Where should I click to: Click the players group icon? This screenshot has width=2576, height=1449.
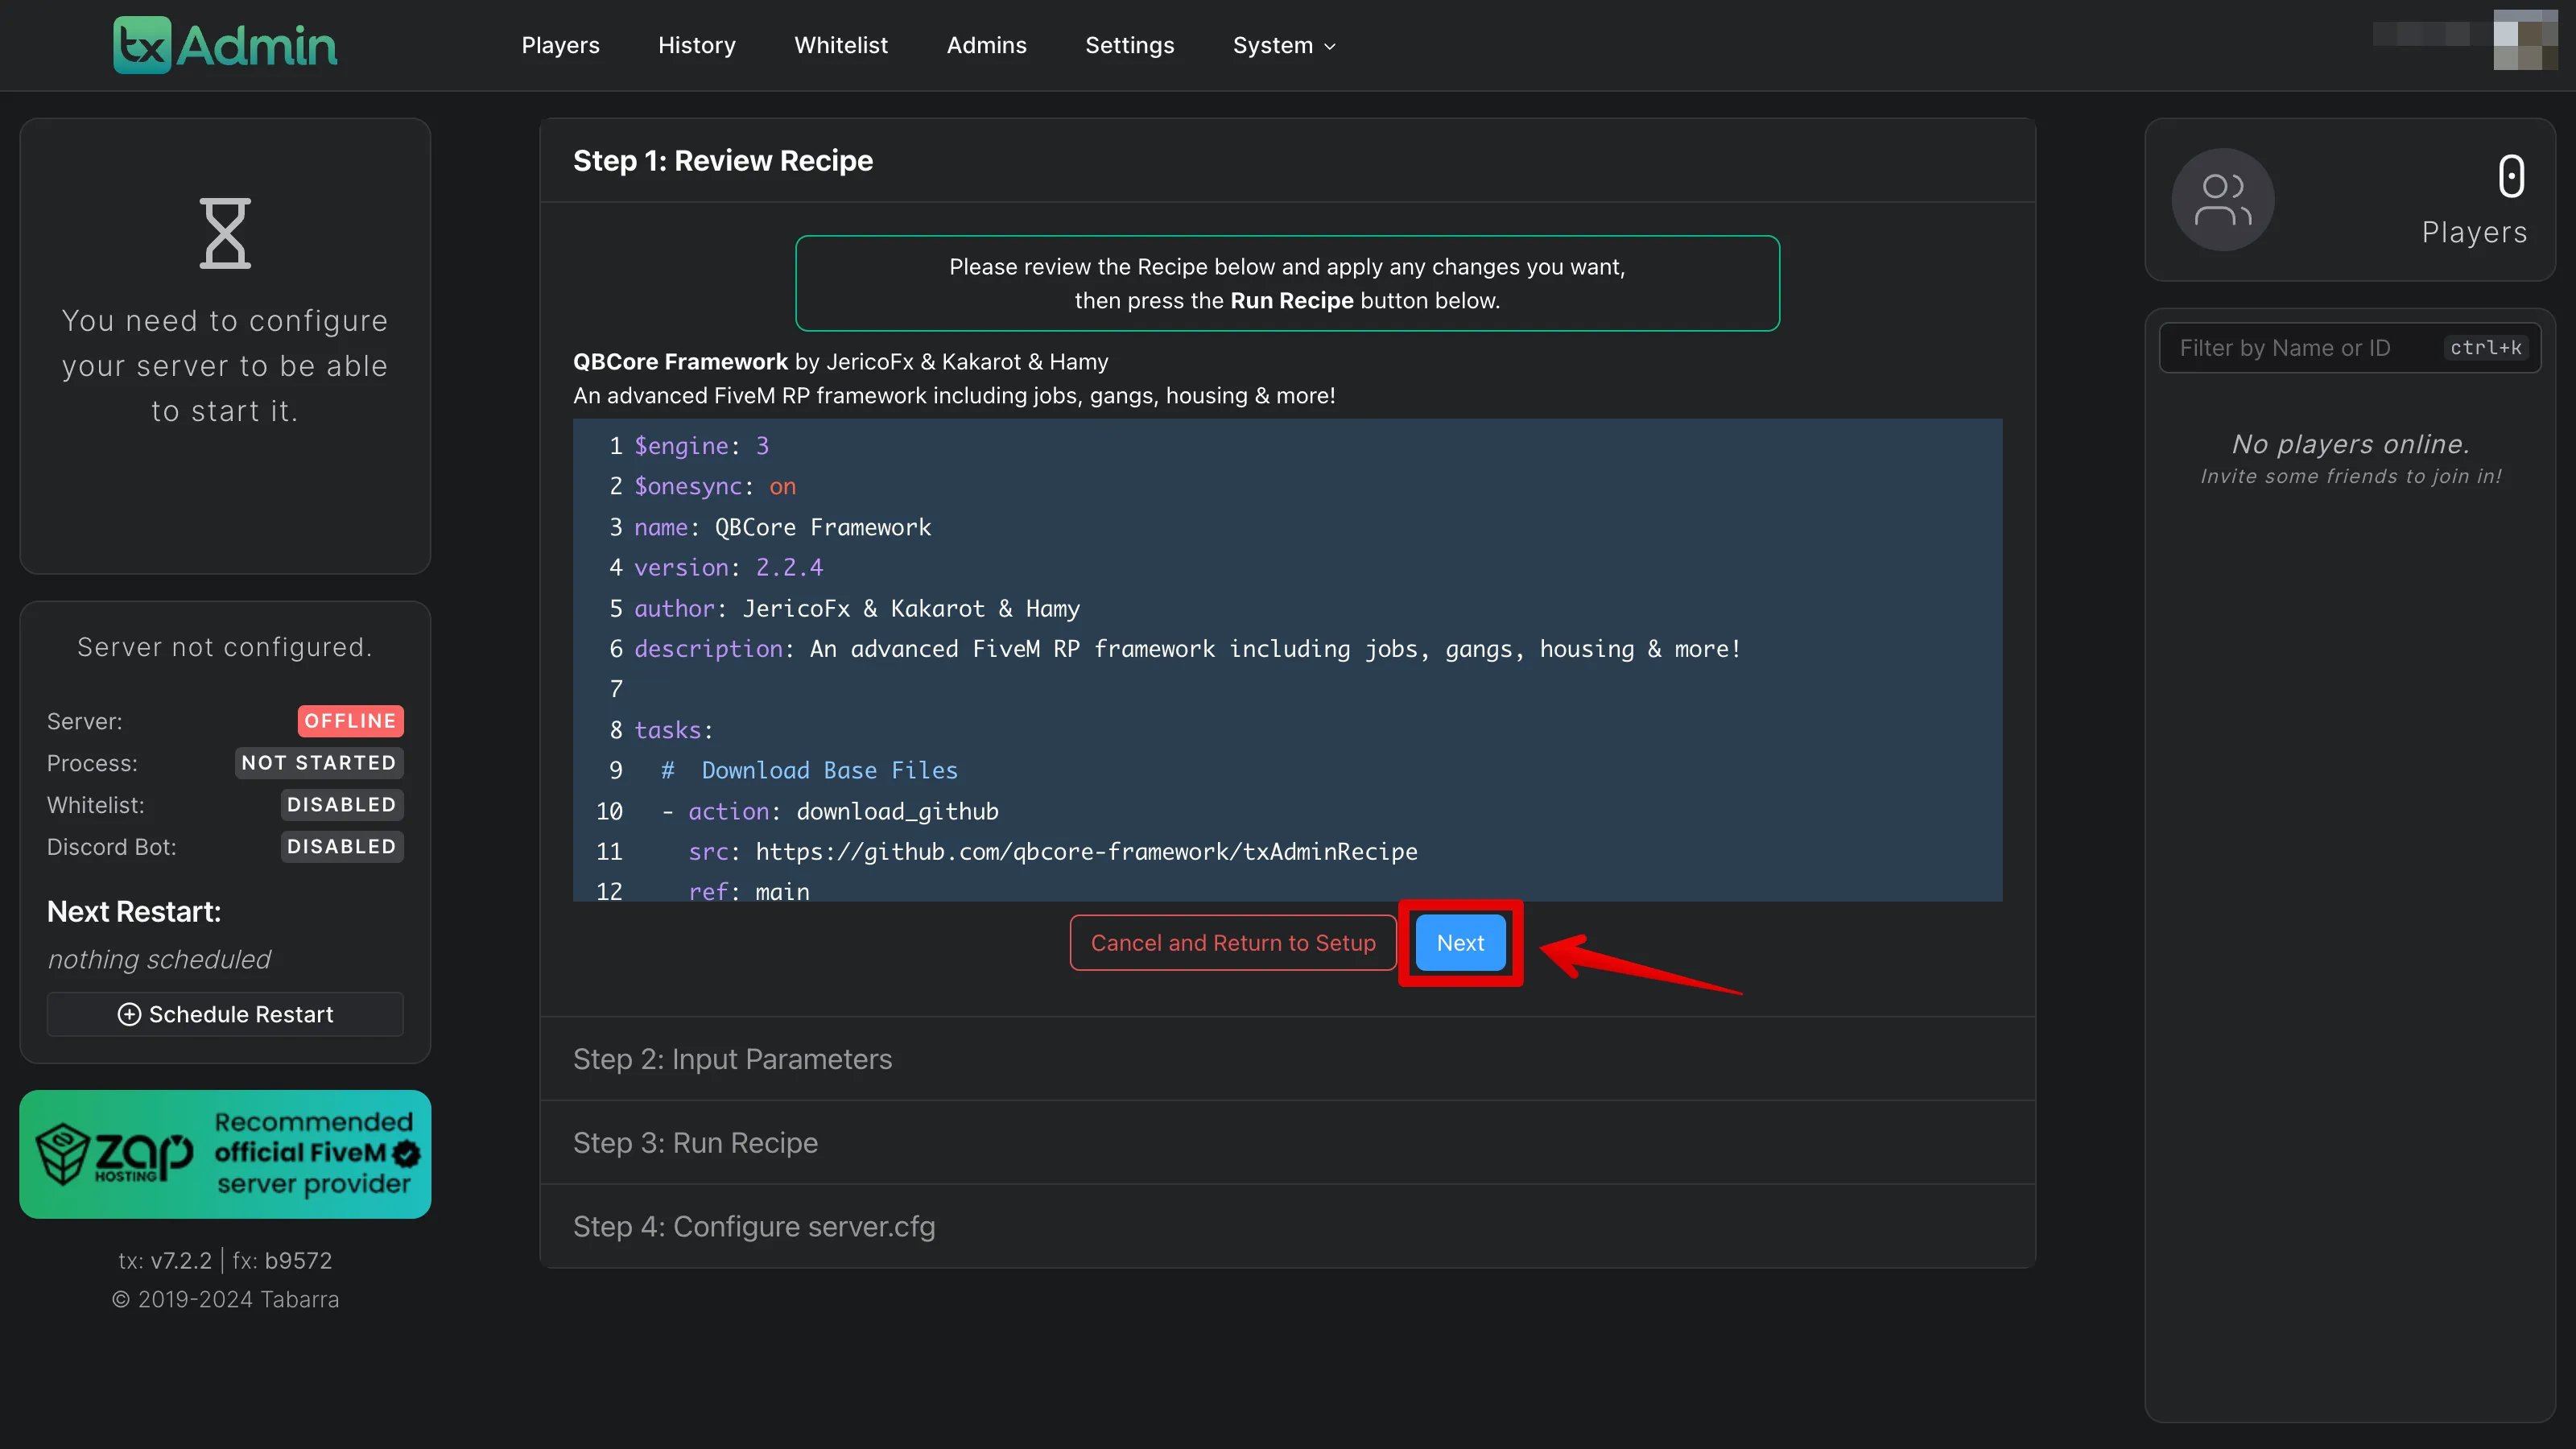point(2222,200)
